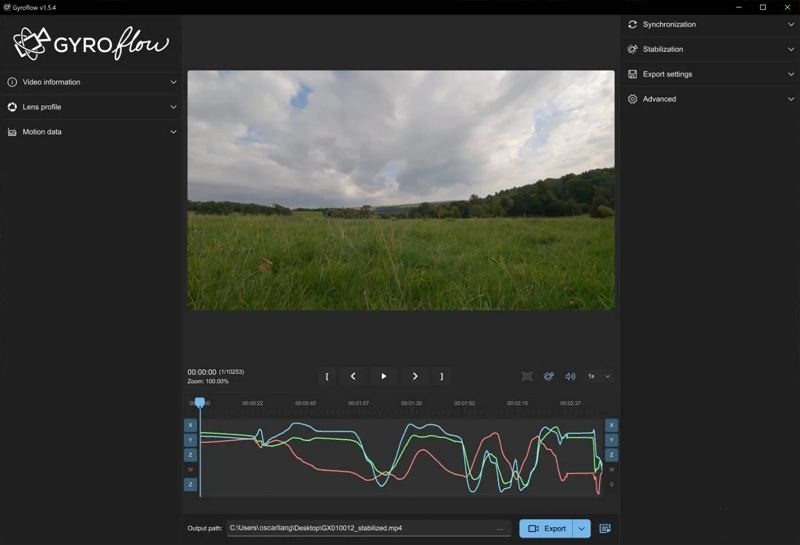This screenshot has width=800, height=545.
Task: Maximize the Gyroflow window
Action: coord(763,7)
